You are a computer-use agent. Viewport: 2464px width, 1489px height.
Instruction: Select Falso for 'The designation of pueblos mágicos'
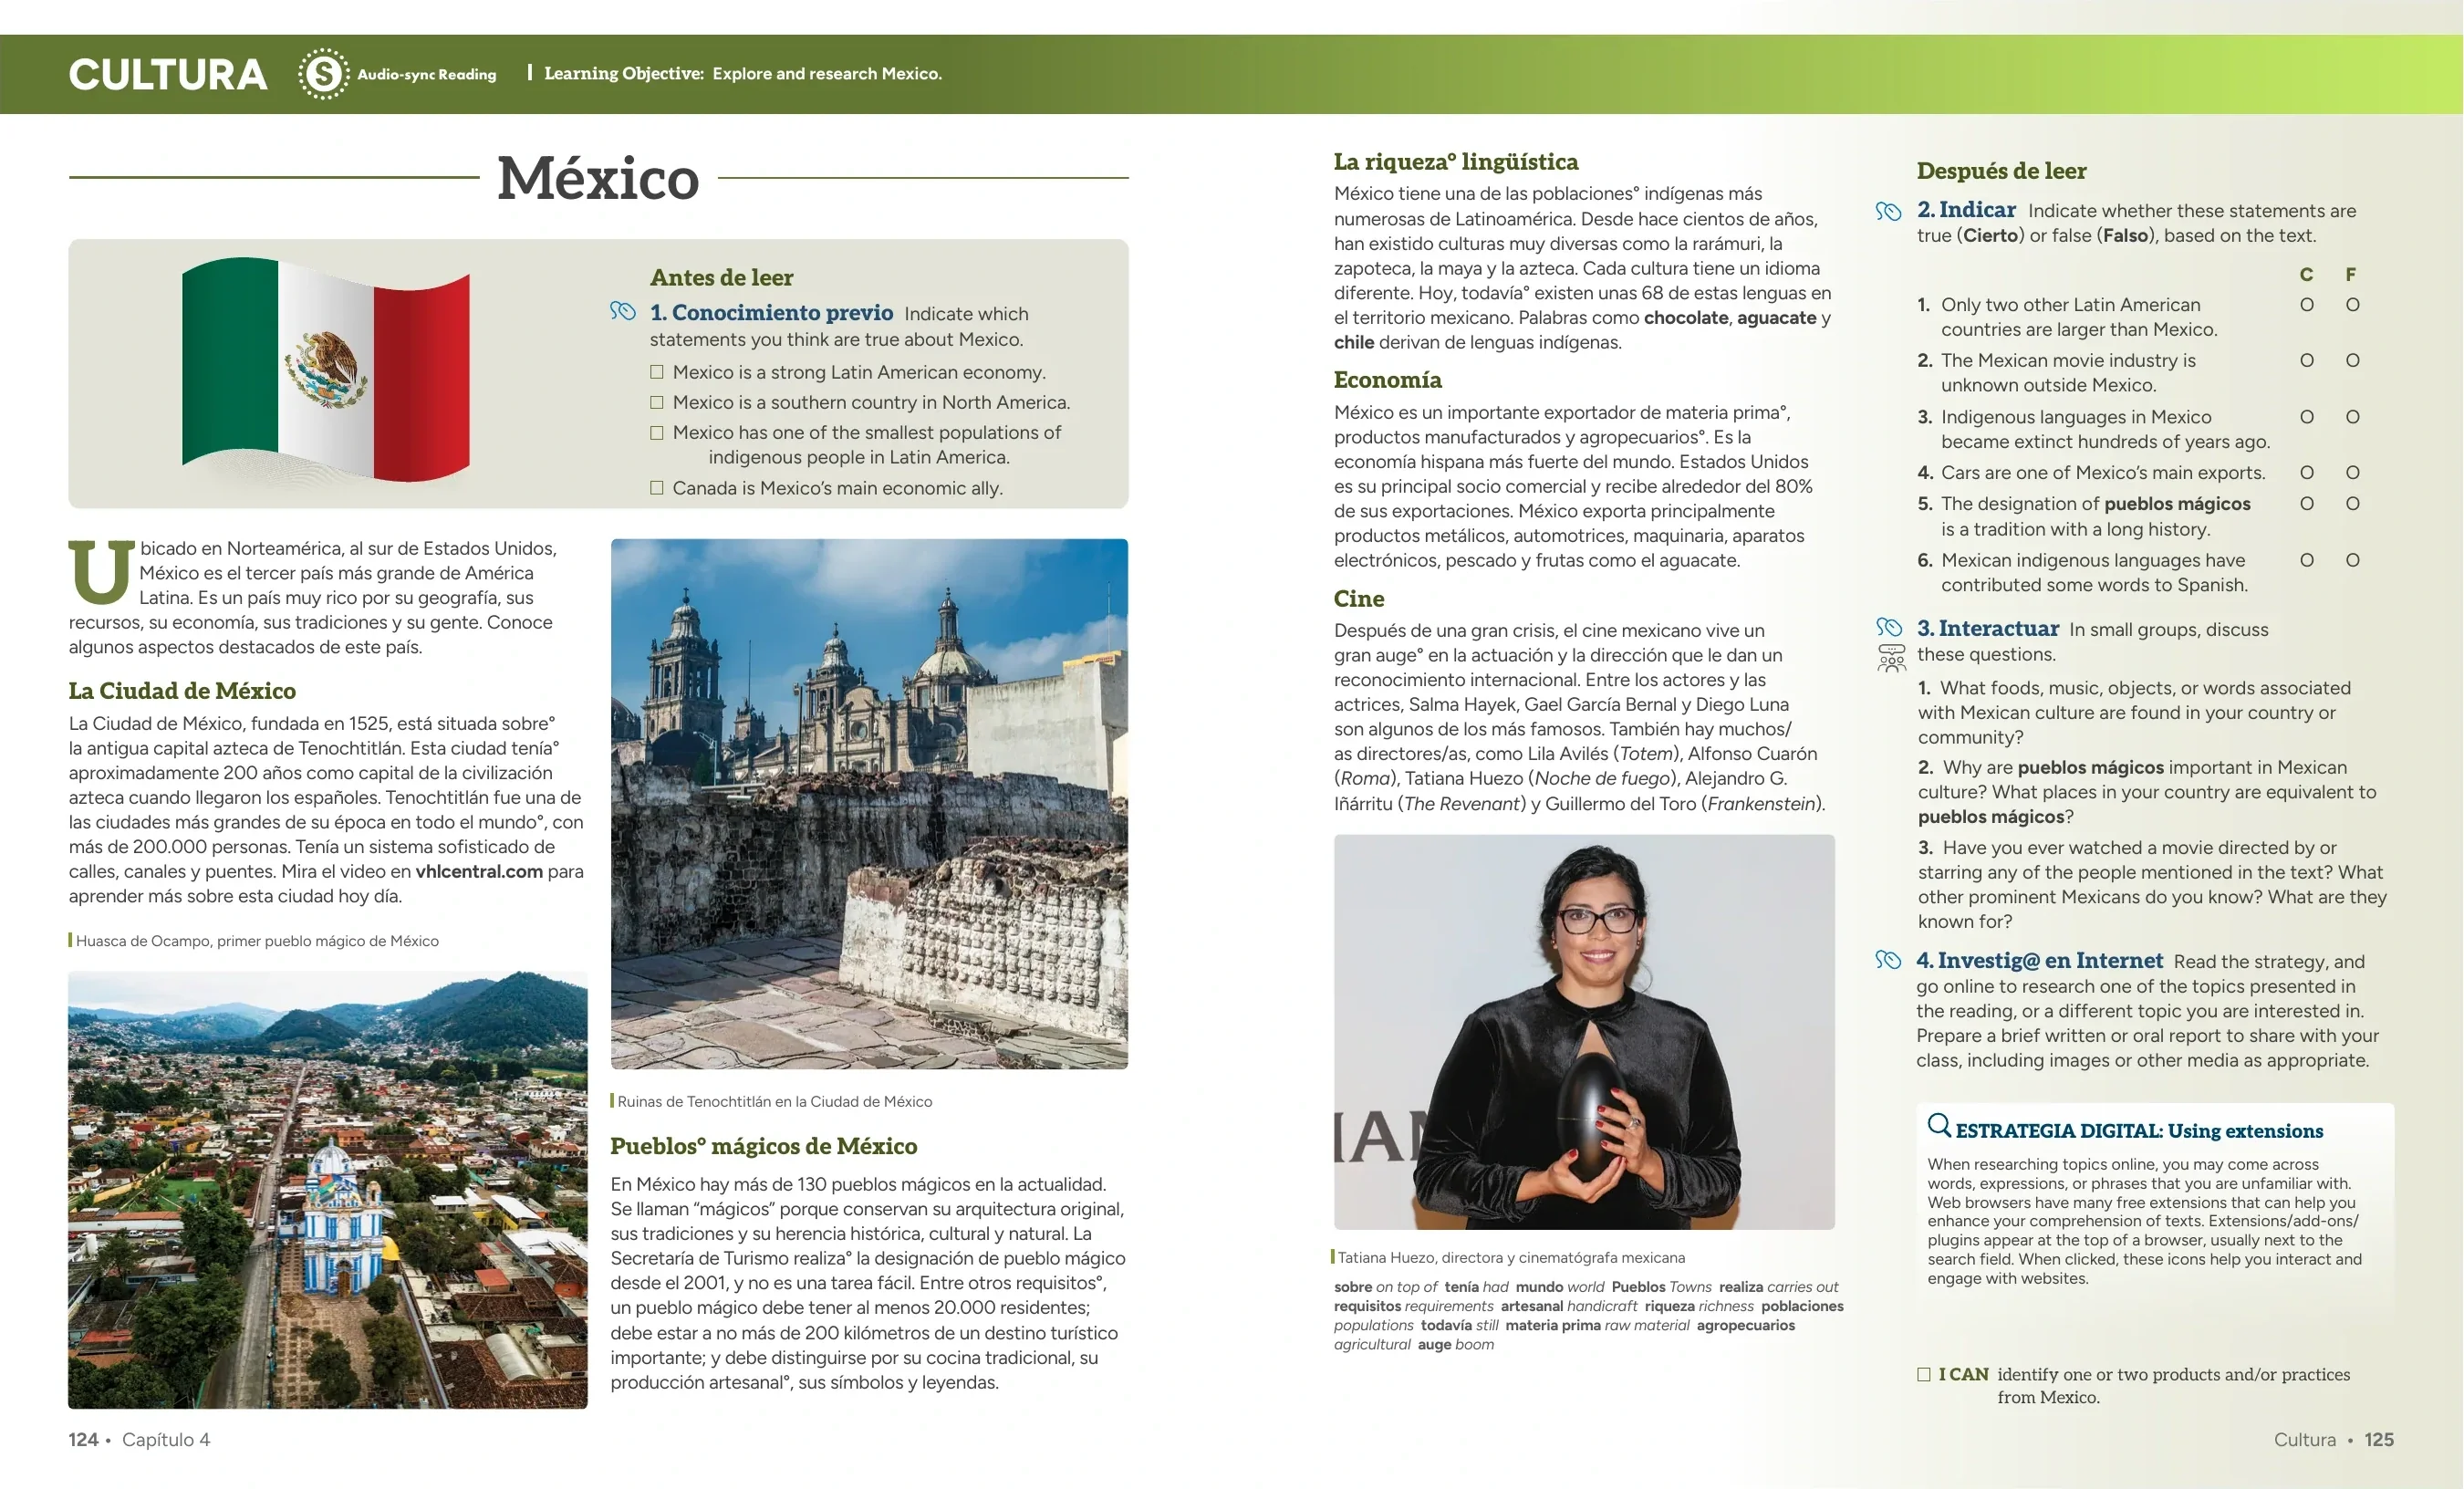[2353, 504]
